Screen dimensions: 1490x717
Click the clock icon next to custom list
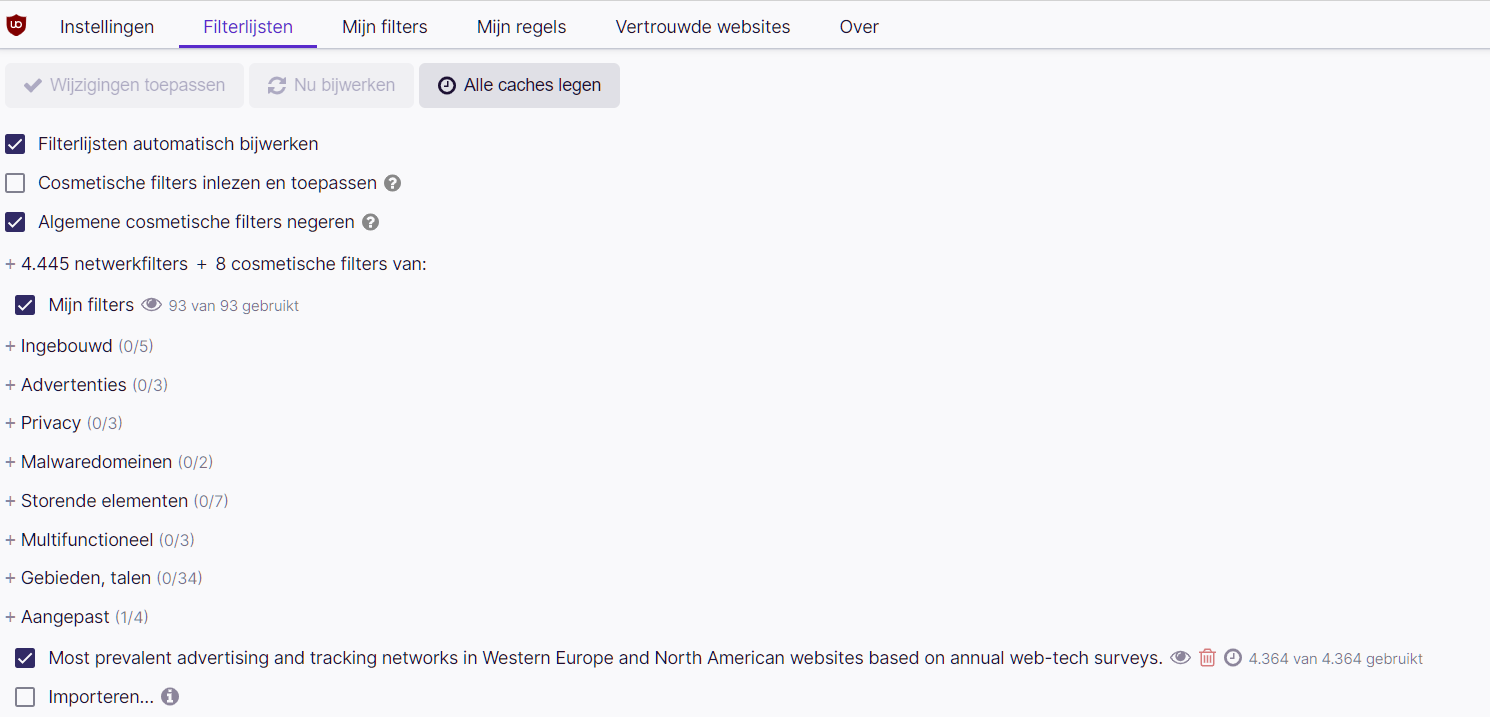point(1233,658)
